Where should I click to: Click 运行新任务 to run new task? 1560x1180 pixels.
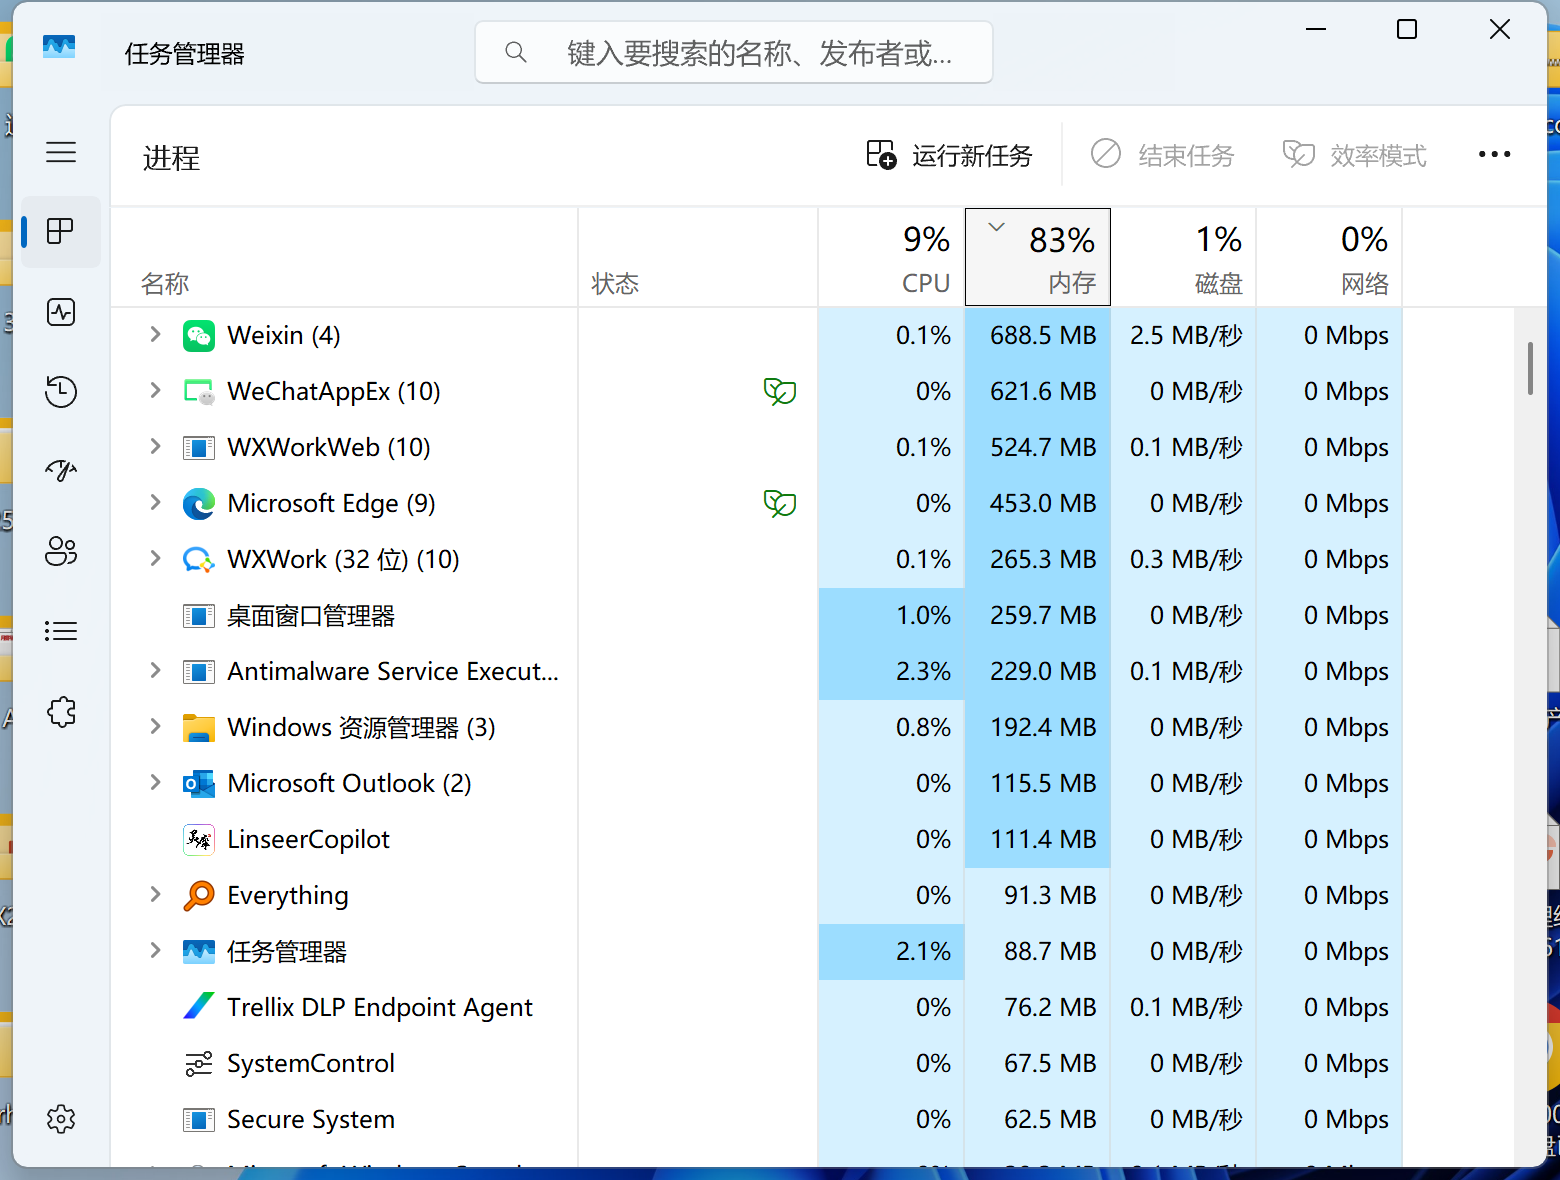point(949,155)
